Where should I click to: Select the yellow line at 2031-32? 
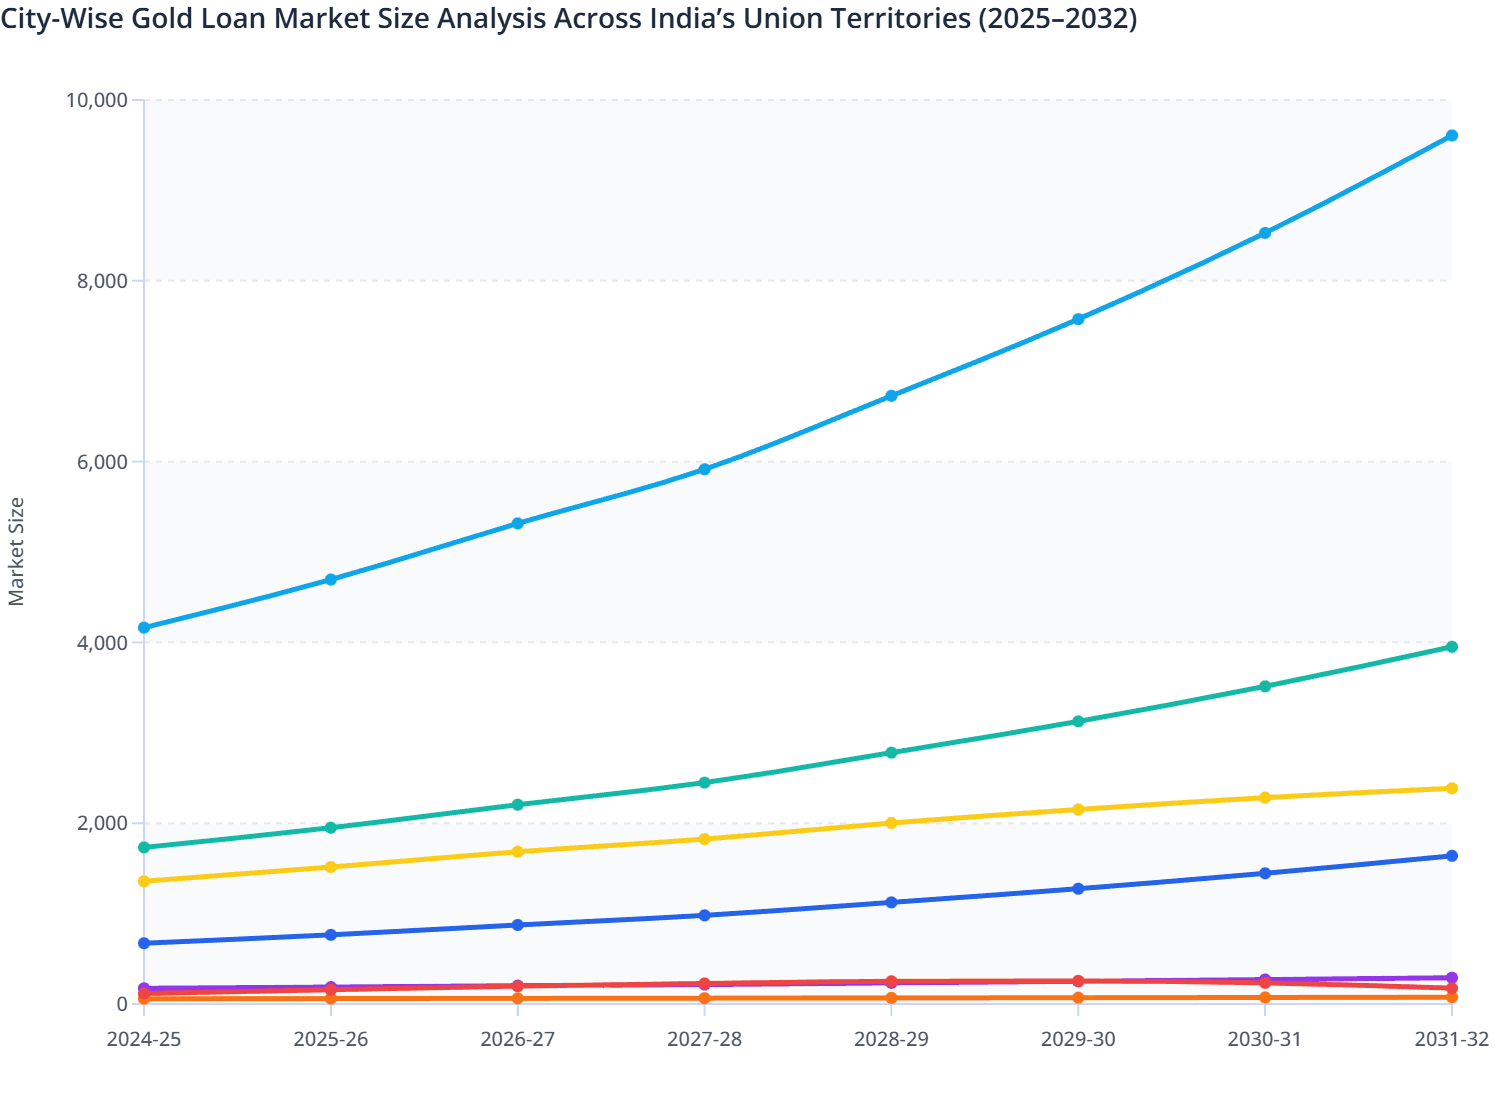tap(1452, 787)
